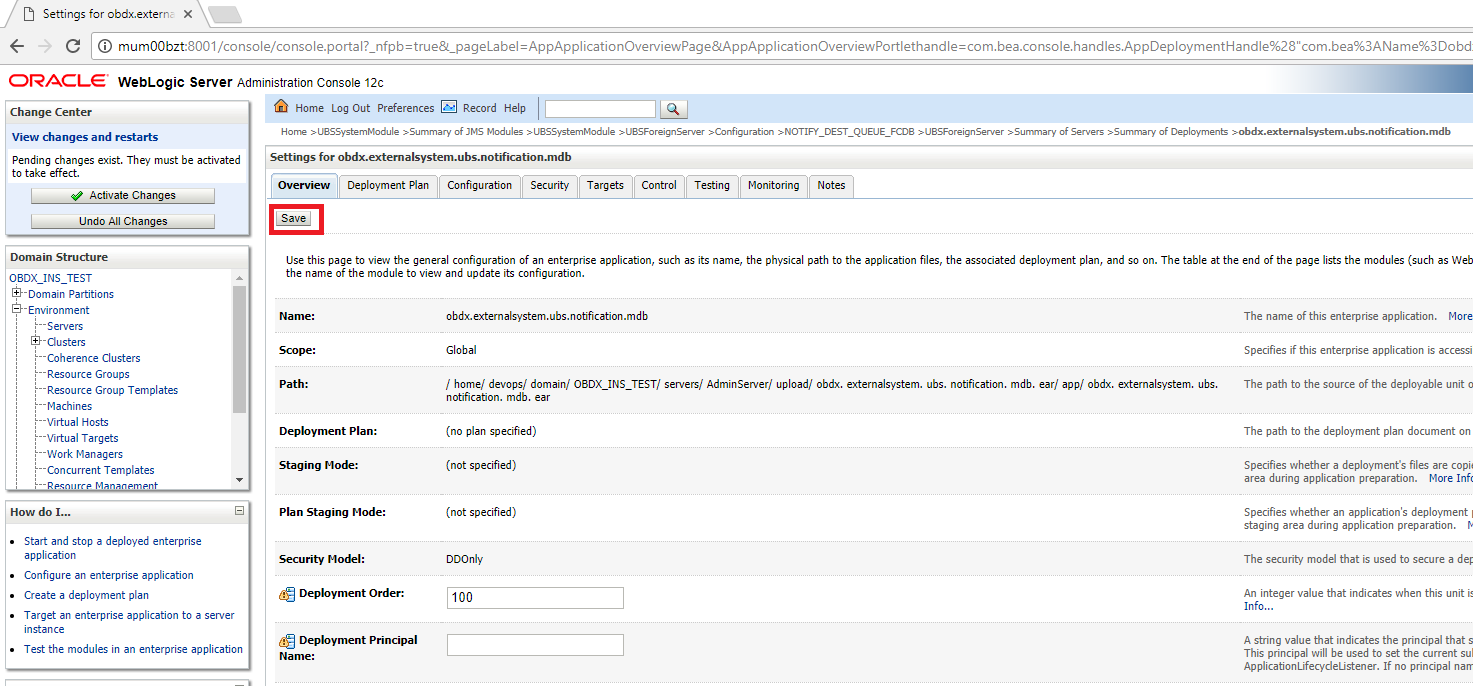The width and height of the screenshot is (1473, 686).
Task: Click the browser forward arrow
Action: 44,46
